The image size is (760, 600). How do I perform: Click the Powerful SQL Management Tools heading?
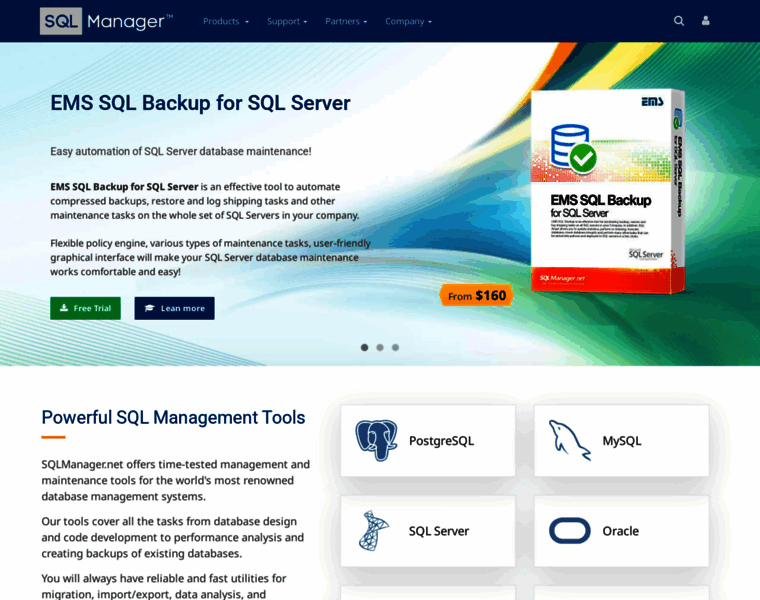173,417
